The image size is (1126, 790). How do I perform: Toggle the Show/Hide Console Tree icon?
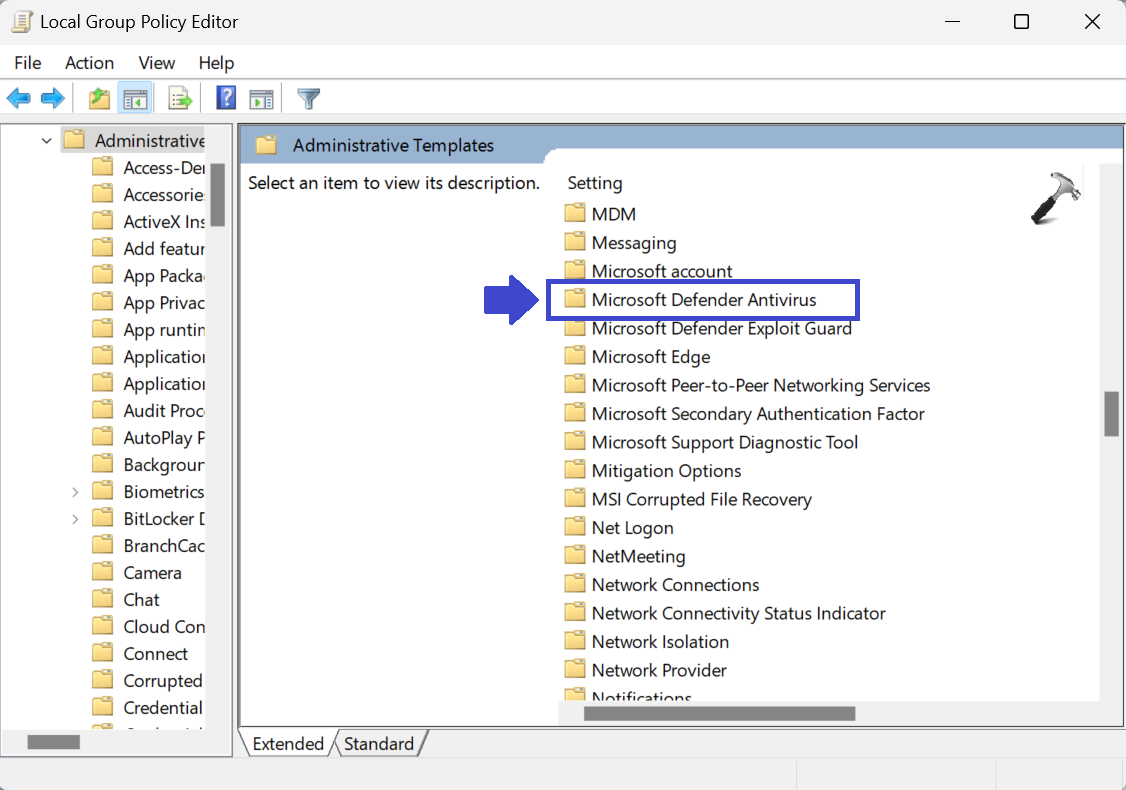[135, 97]
